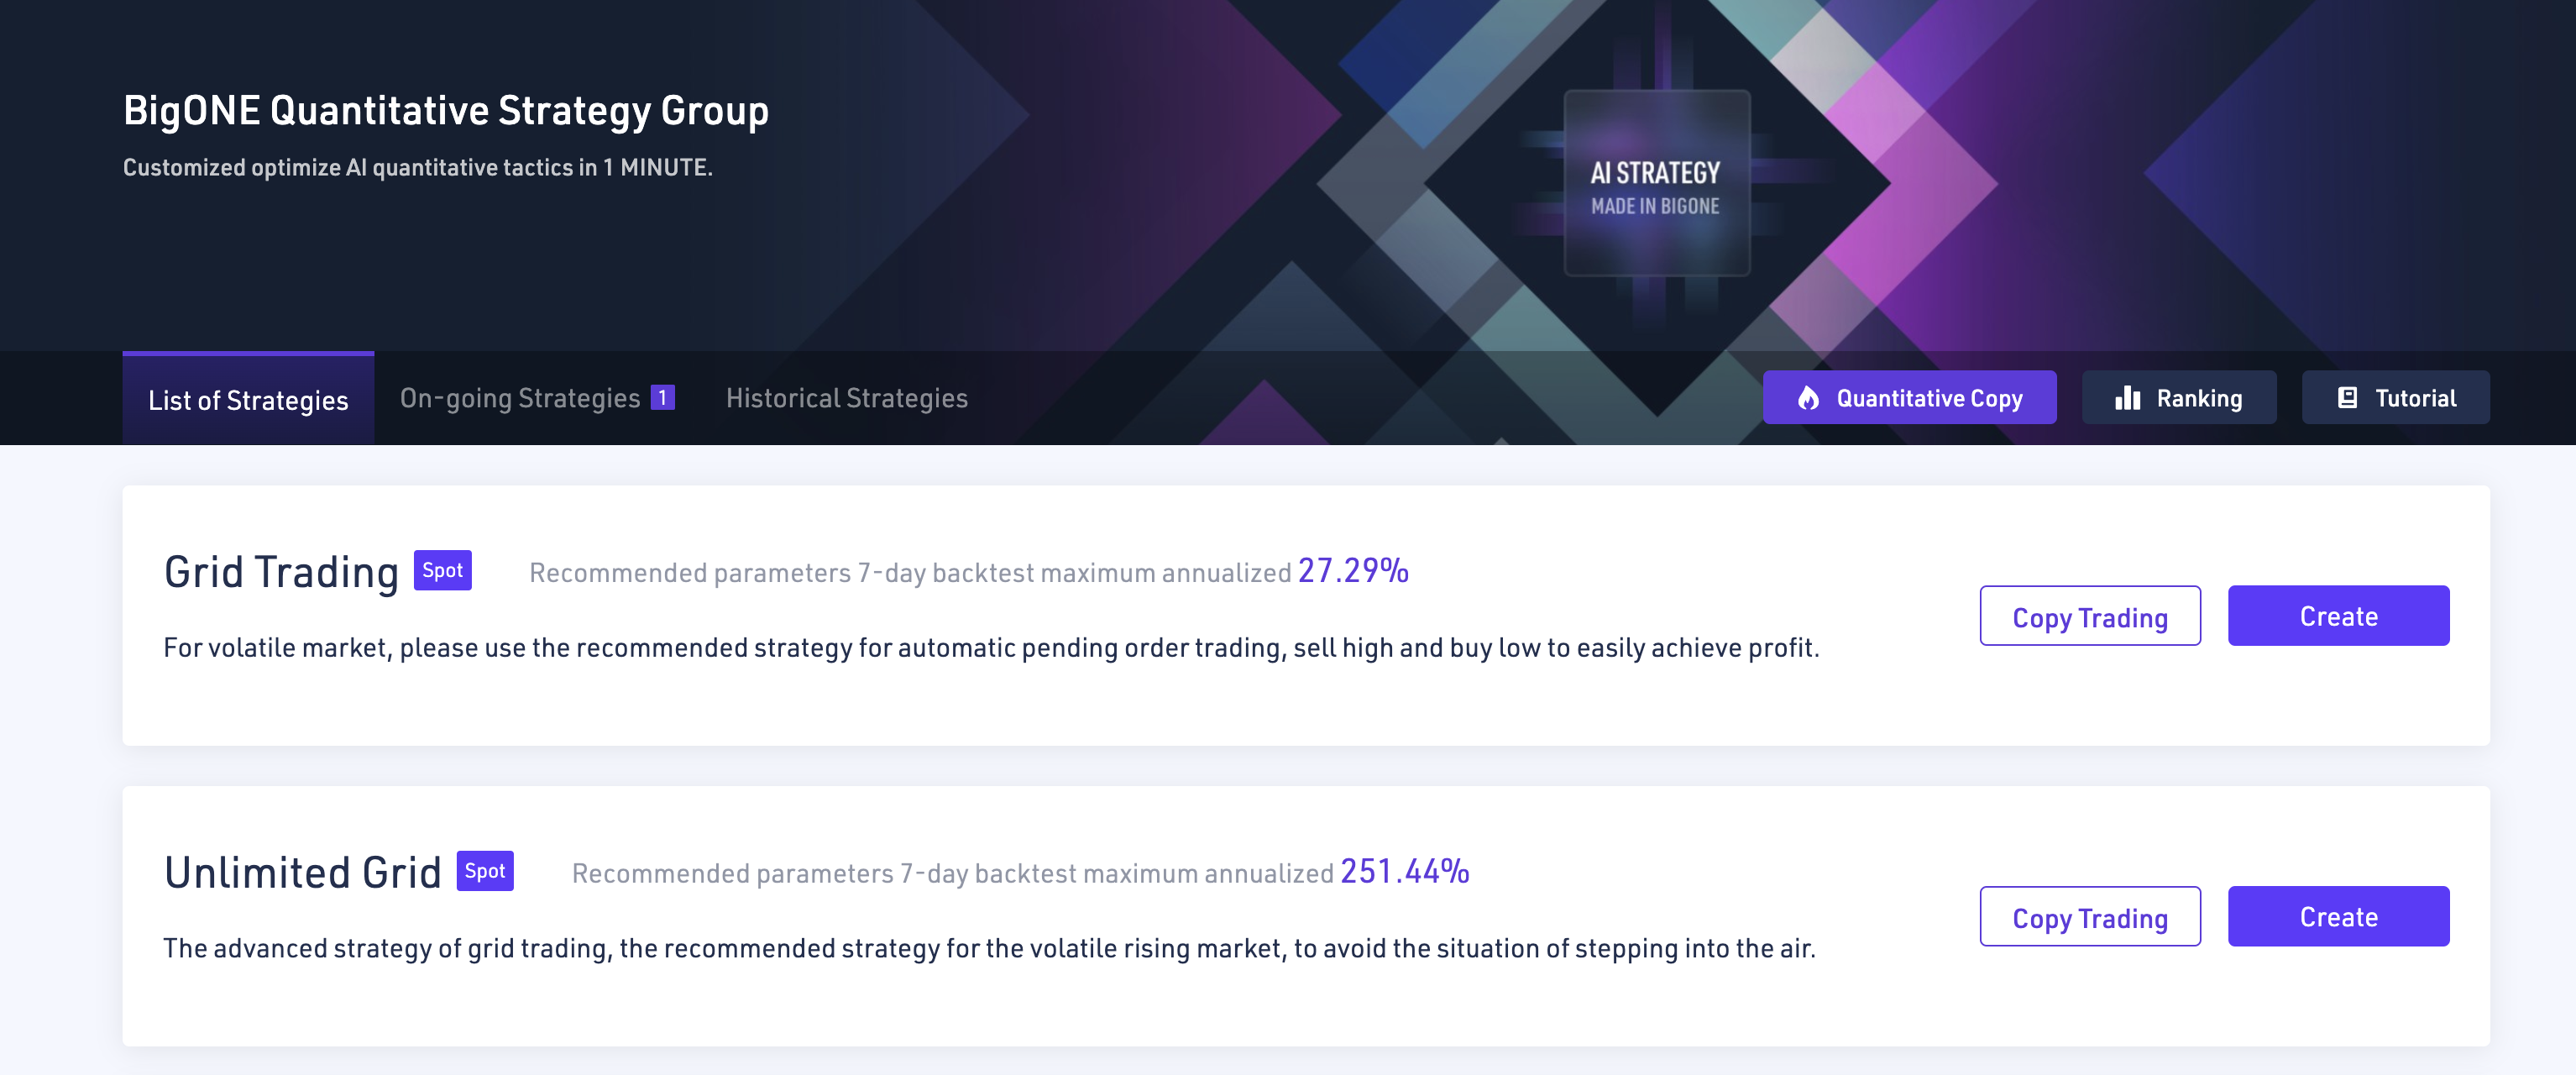Click the On-going Strategies count badge
This screenshot has width=2576, height=1075.
coord(662,397)
